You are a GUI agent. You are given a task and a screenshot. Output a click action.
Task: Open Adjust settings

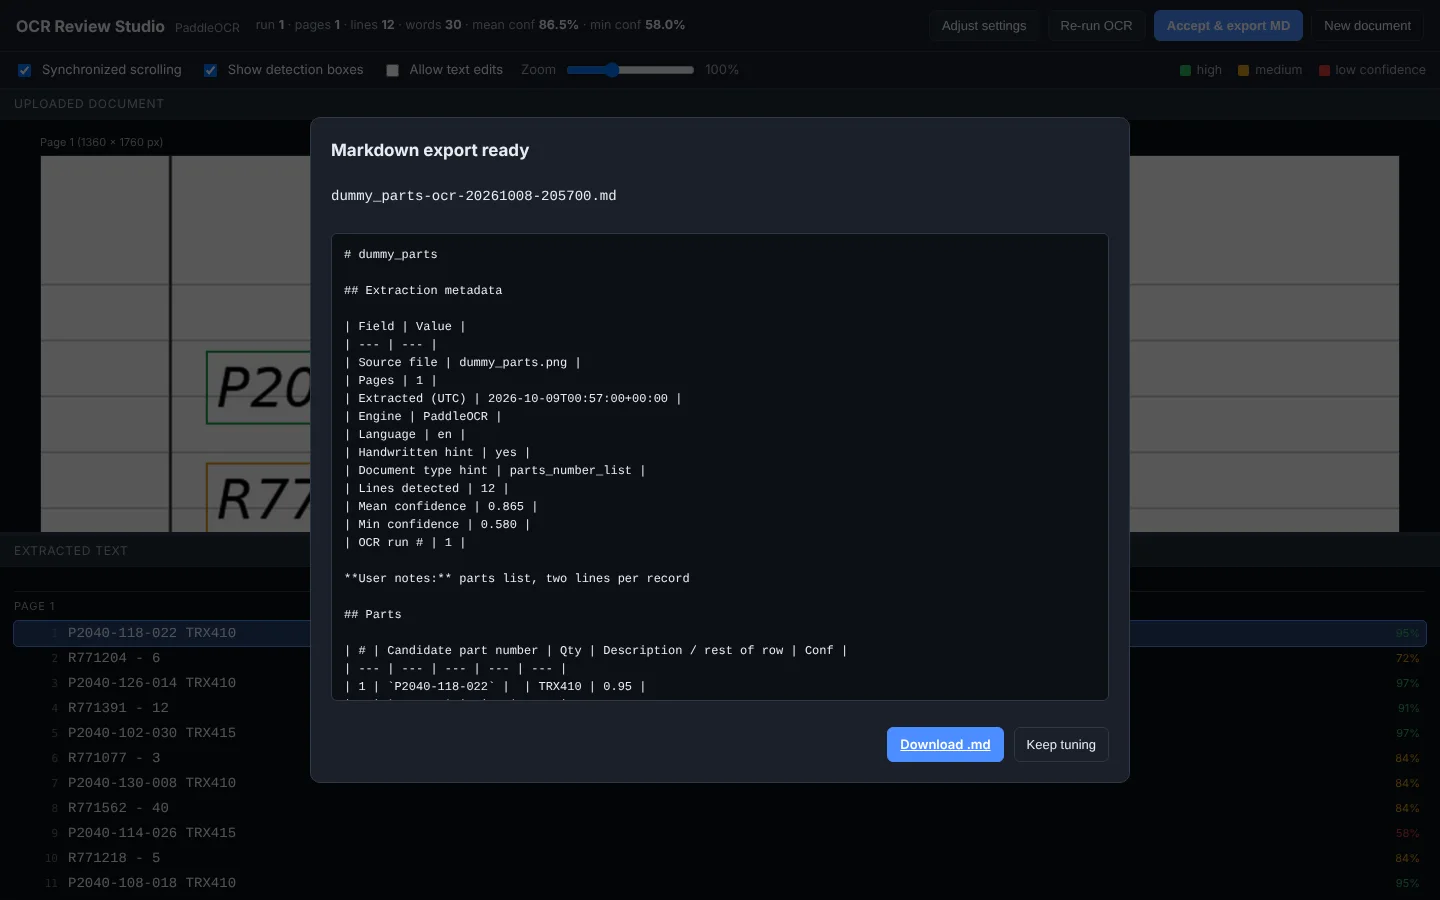[984, 26]
